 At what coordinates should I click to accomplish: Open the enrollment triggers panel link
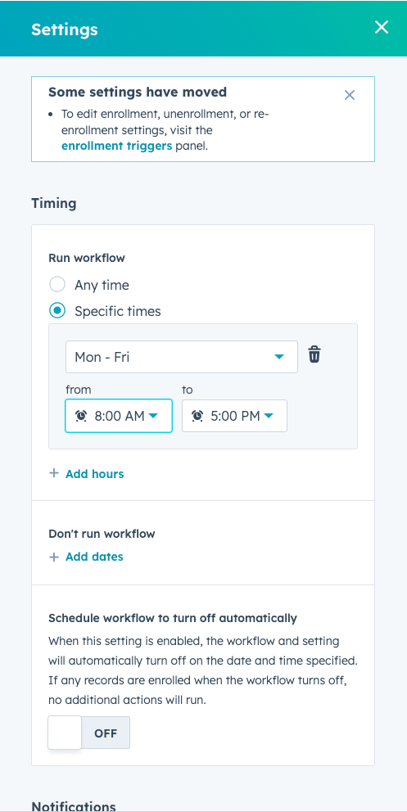pos(117,146)
